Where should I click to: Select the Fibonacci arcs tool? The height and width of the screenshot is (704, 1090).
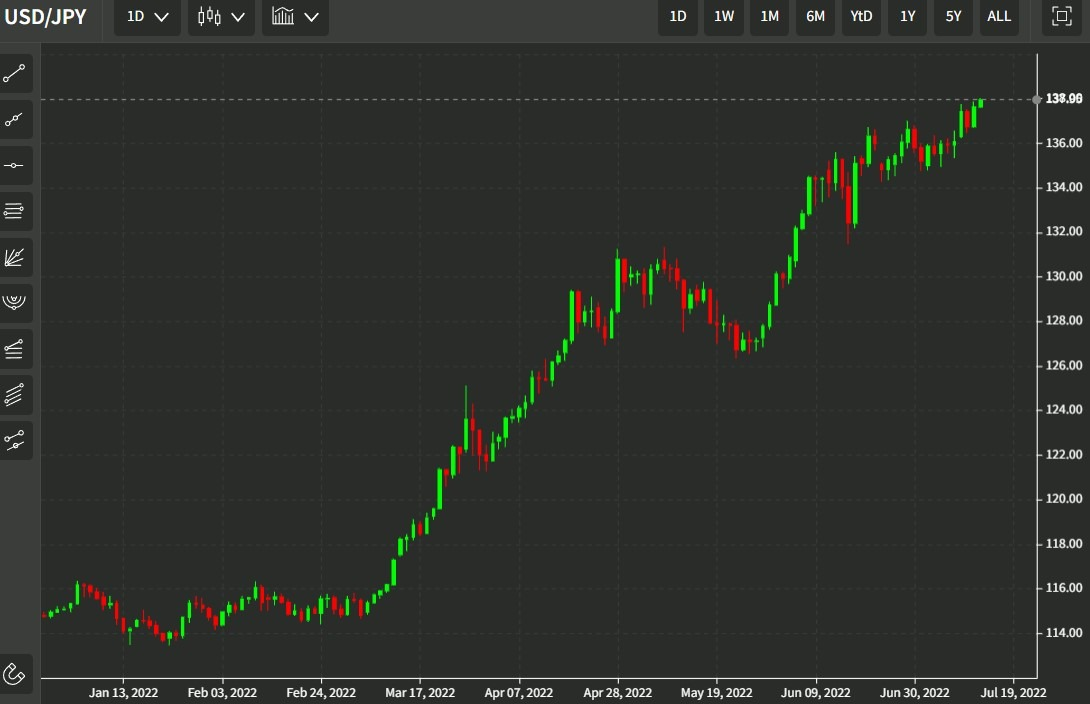pyautogui.click(x=15, y=303)
